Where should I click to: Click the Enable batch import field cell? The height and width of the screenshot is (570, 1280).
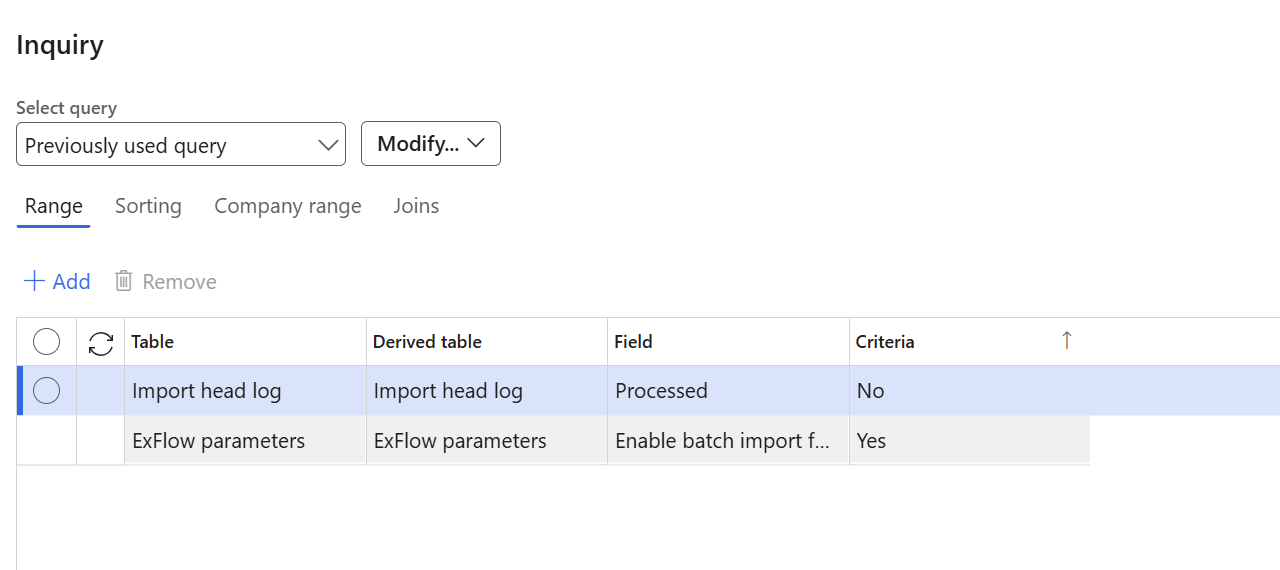coord(728,441)
